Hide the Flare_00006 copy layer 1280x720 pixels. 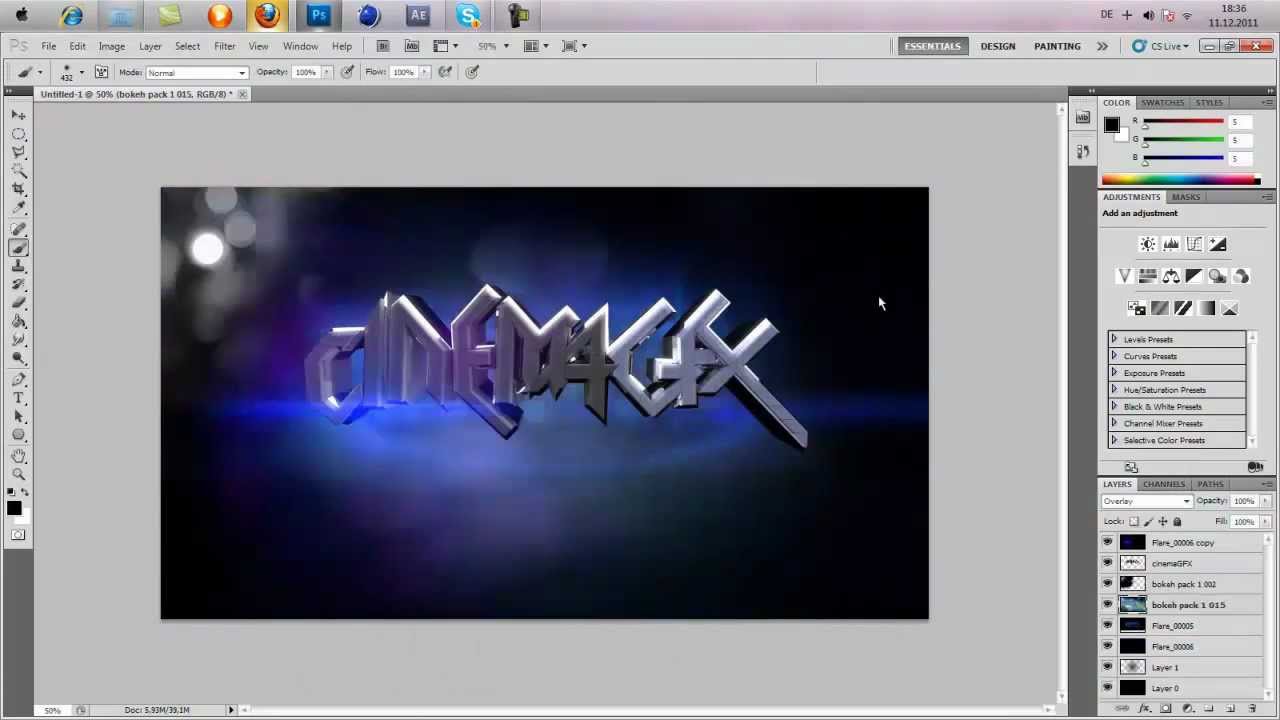[1107, 542]
